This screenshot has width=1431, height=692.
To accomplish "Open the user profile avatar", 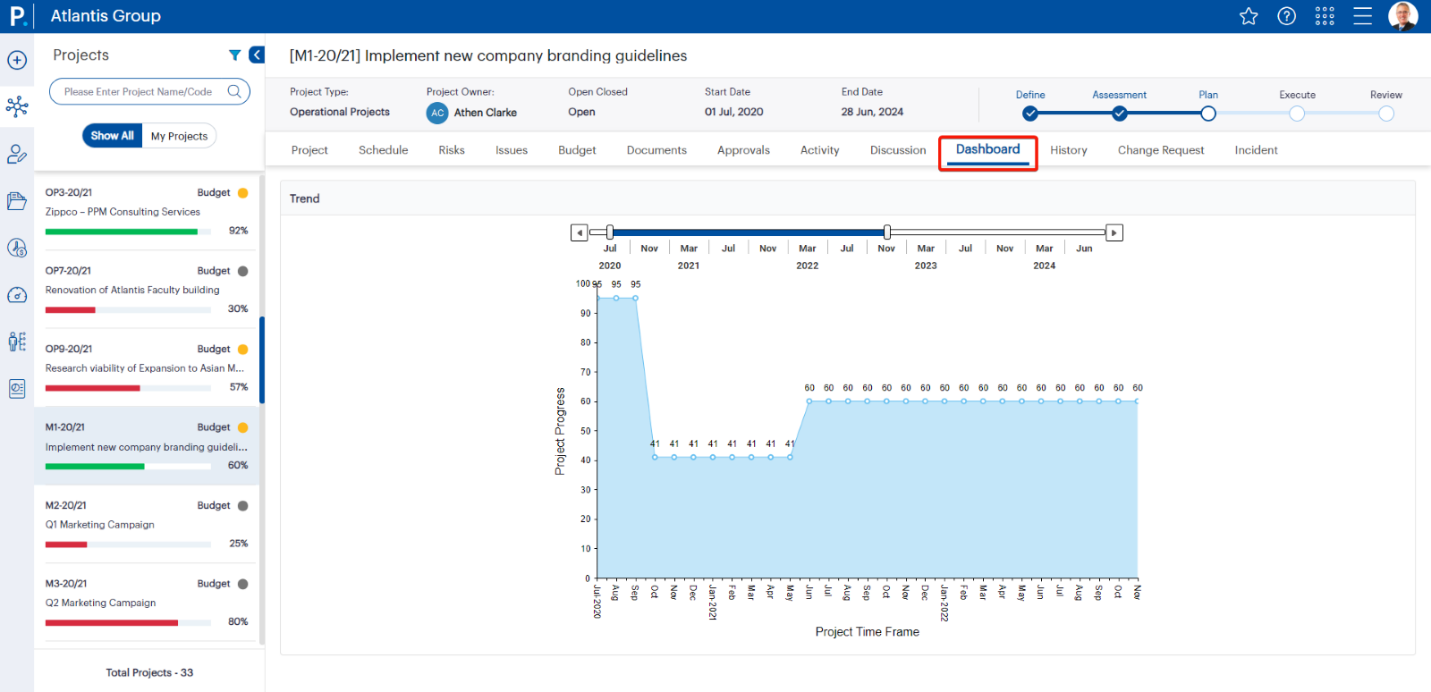I will click(x=1403, y=16).
